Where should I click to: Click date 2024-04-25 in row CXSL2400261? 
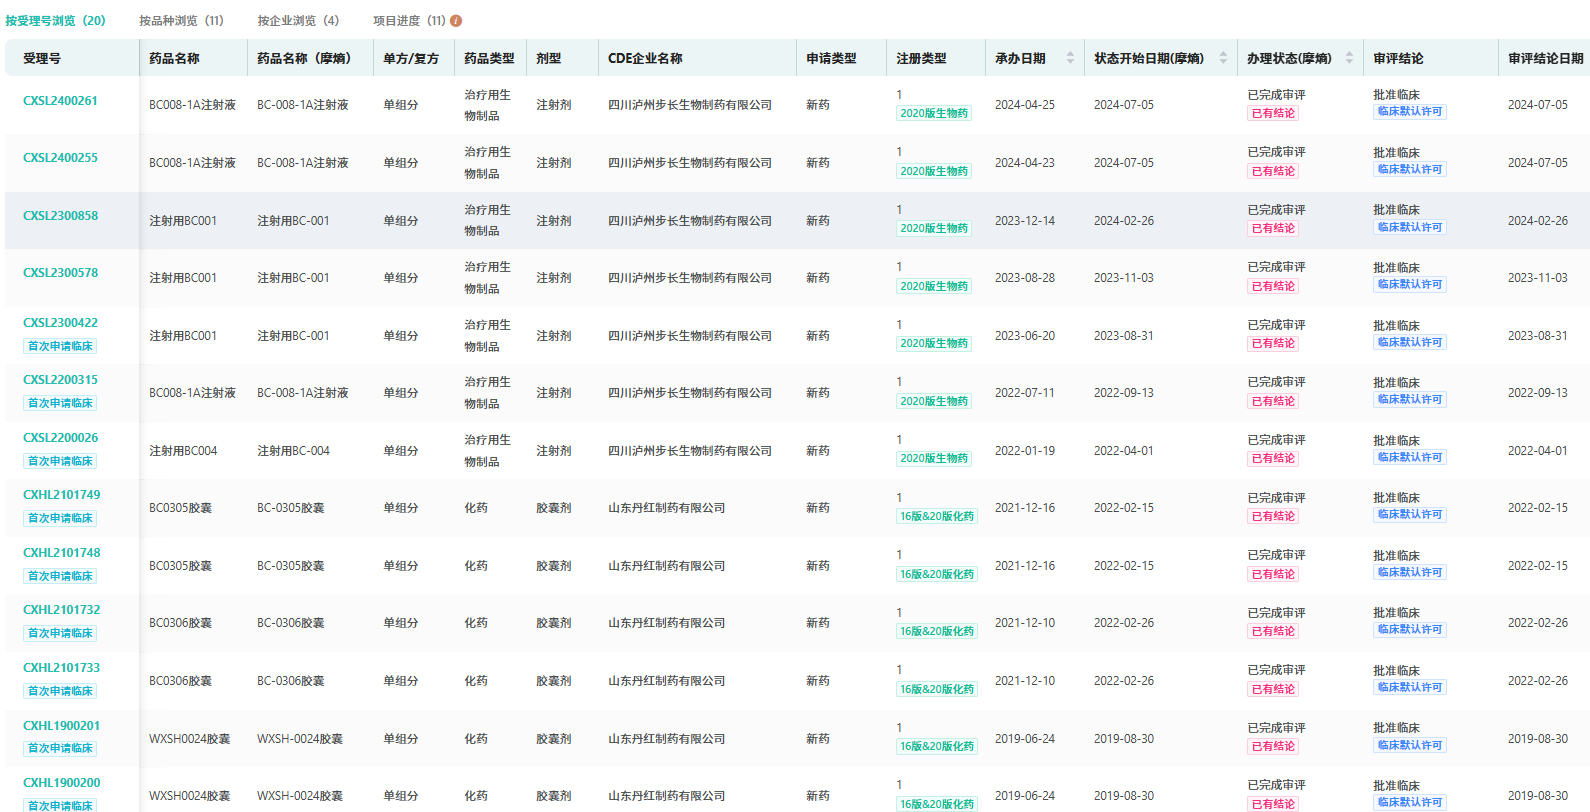click(1025, 105)
